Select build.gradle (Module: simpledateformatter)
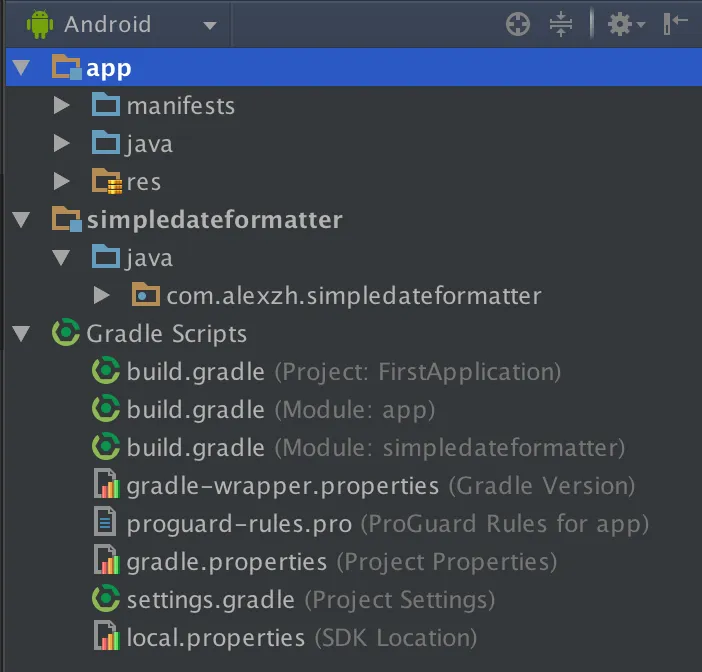The height and width of the screenshot is (672, 702). pos(376,449)
